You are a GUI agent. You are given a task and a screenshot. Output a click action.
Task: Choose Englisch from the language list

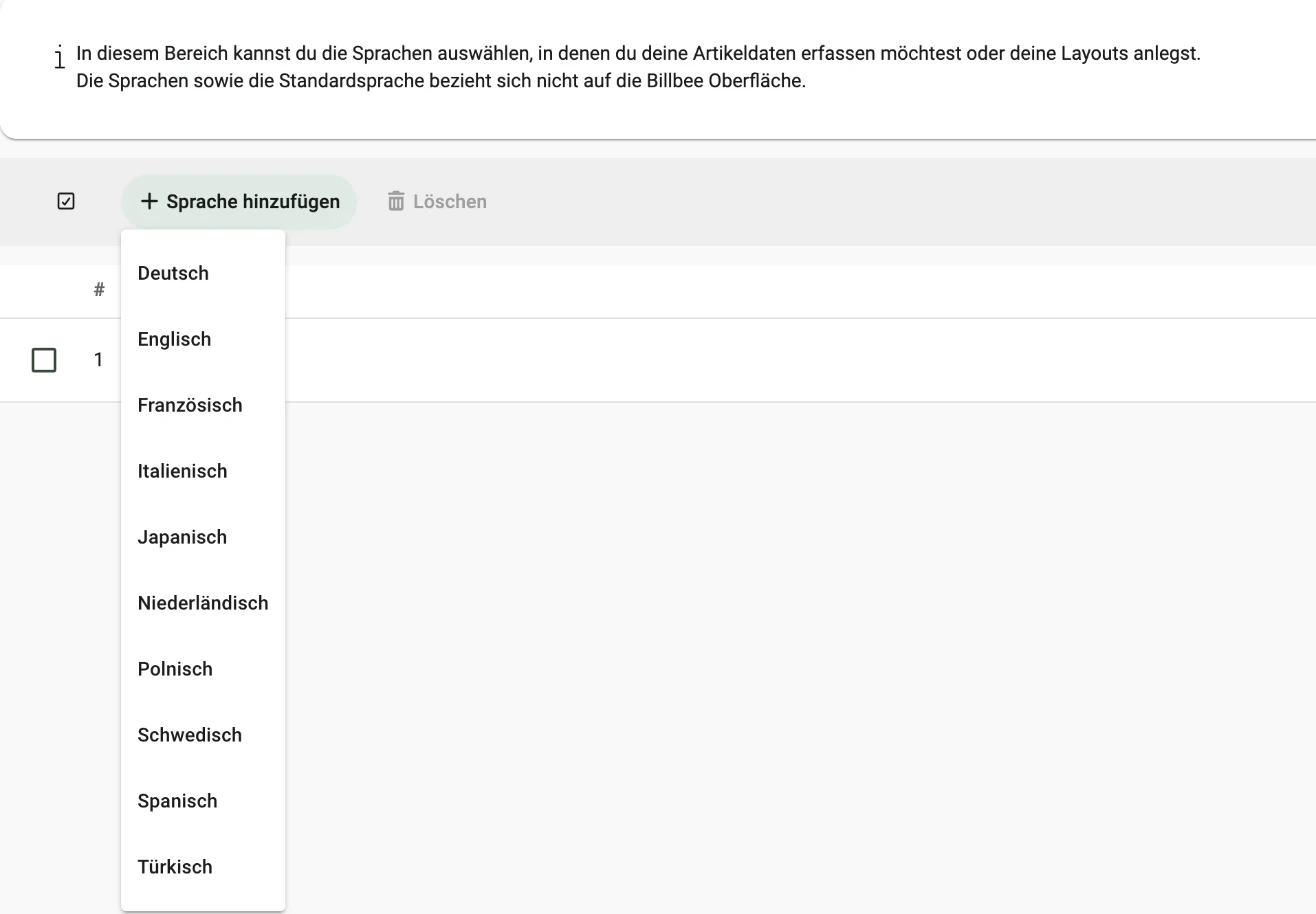[203, 339]
